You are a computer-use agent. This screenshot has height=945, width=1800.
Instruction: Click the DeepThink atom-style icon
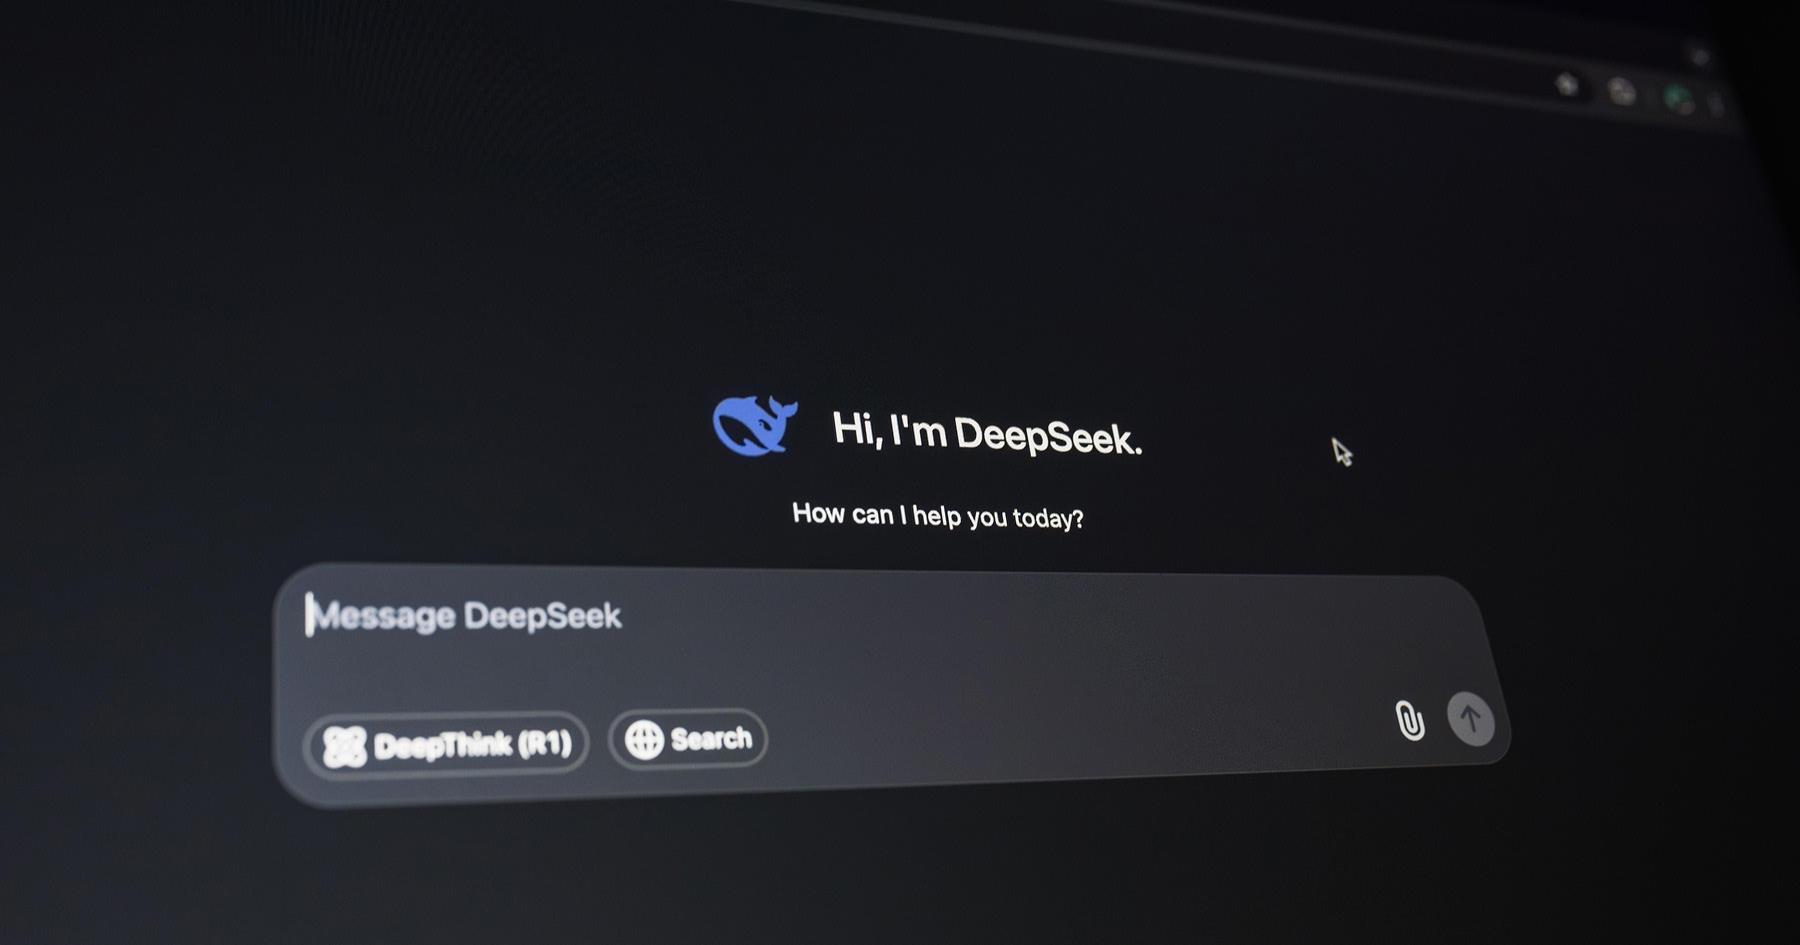344,747
